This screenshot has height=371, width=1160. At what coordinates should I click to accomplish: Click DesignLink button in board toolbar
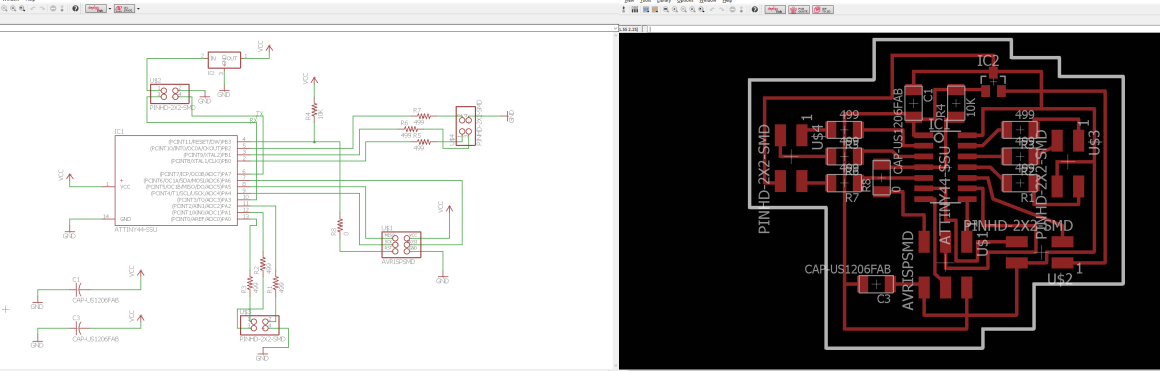click(x=775, y=10)
